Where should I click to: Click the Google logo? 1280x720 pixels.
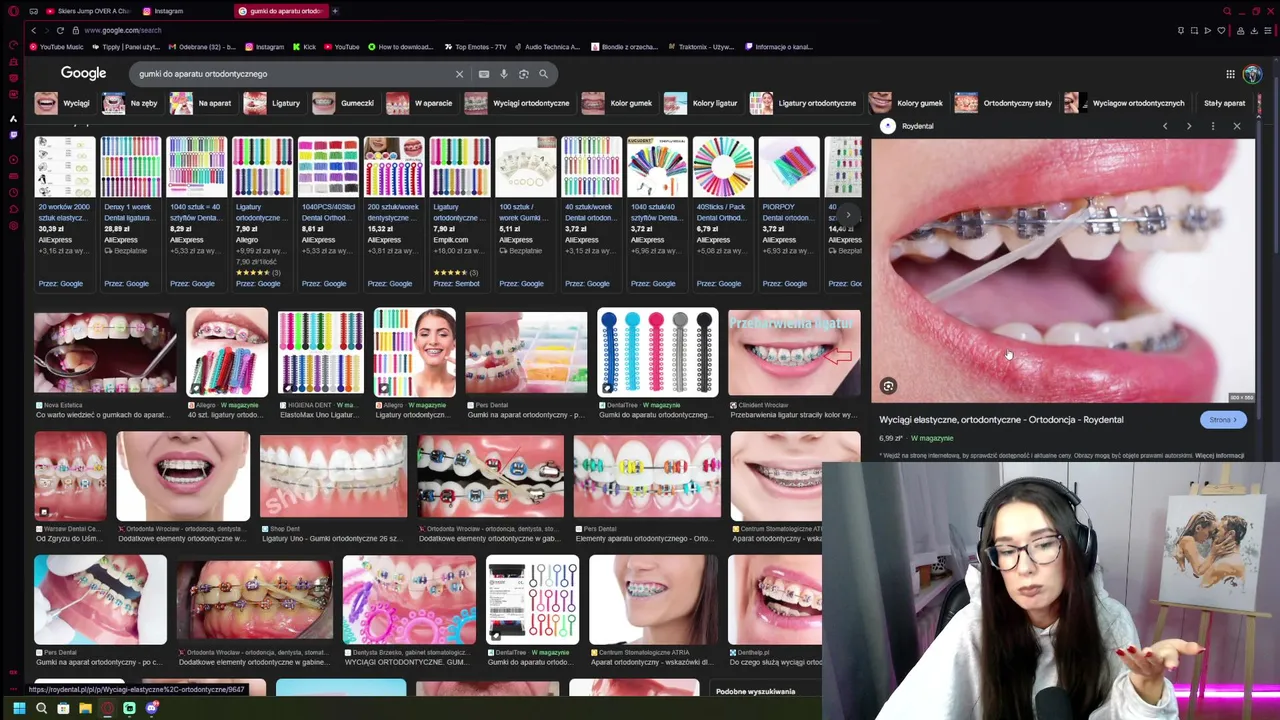pos(83,73)
